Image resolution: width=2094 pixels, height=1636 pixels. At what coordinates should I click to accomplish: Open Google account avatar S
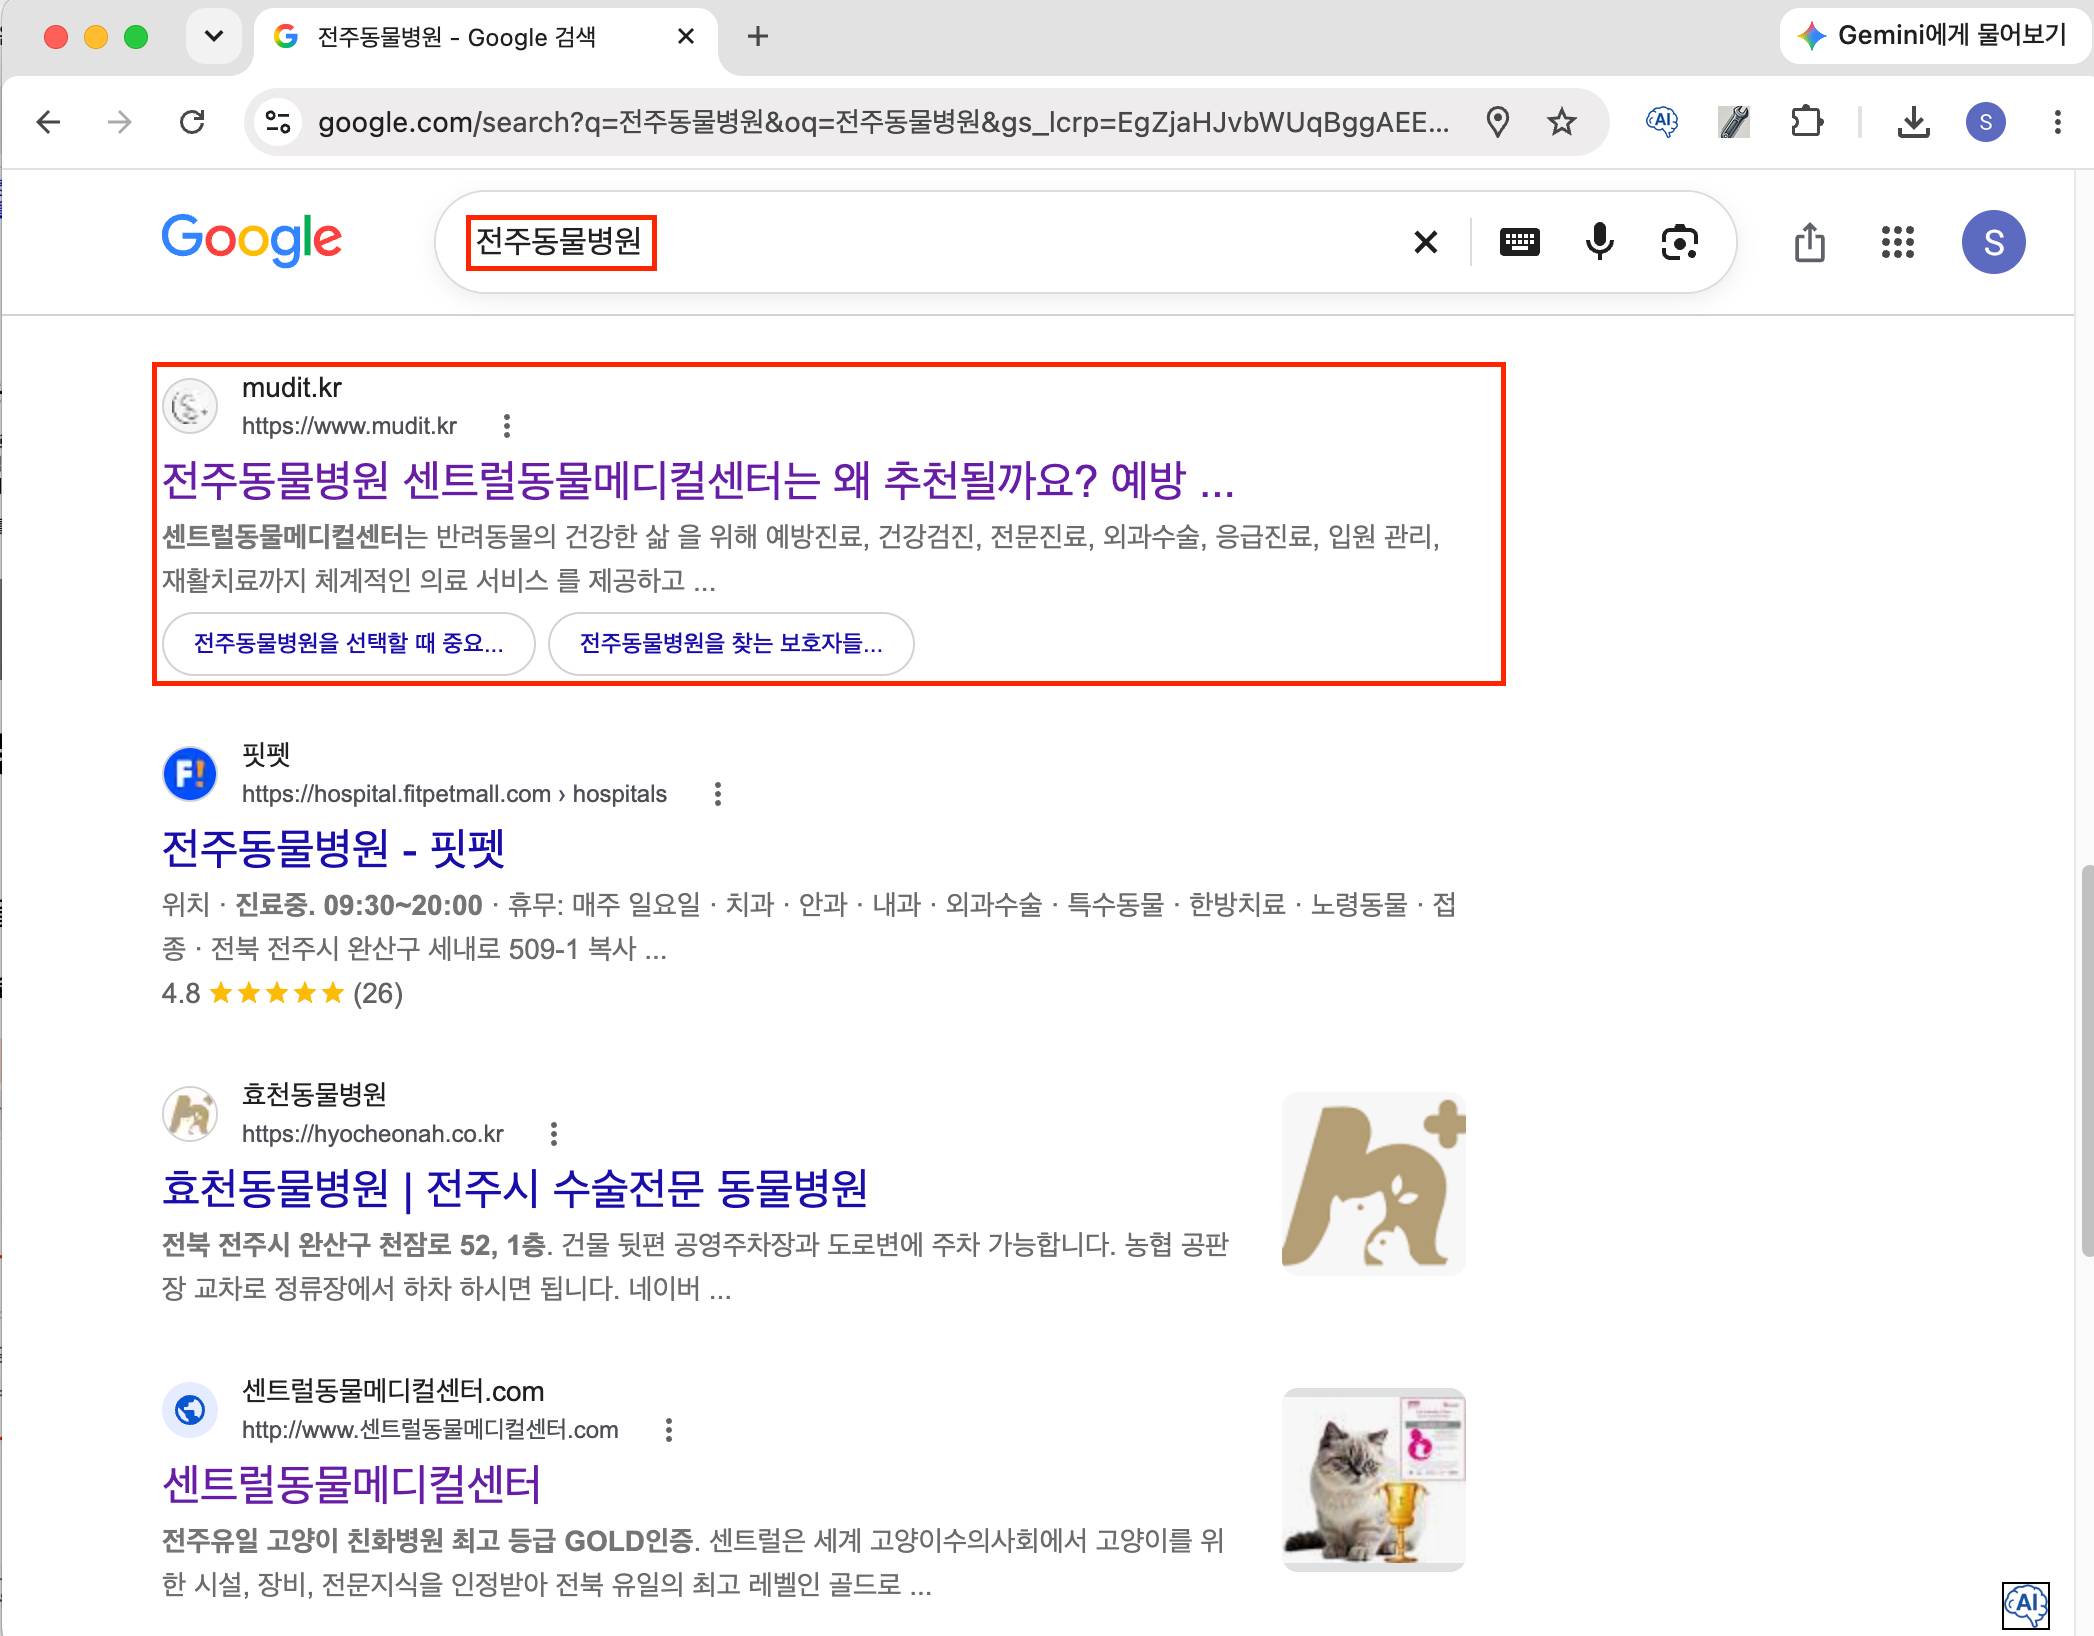click(1993, 242)
